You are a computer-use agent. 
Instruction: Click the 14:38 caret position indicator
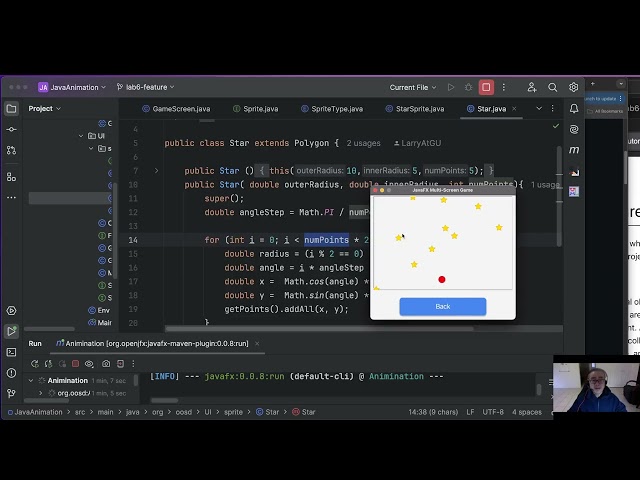pos(433,412)
